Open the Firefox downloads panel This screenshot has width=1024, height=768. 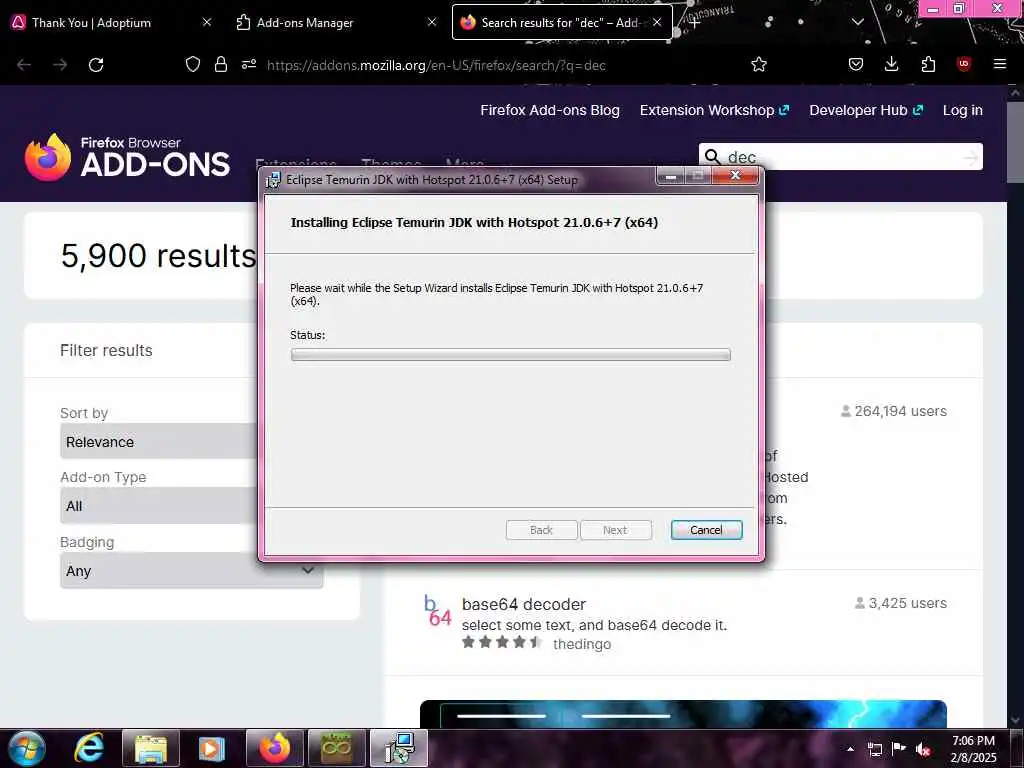click(x=891, y=64)
